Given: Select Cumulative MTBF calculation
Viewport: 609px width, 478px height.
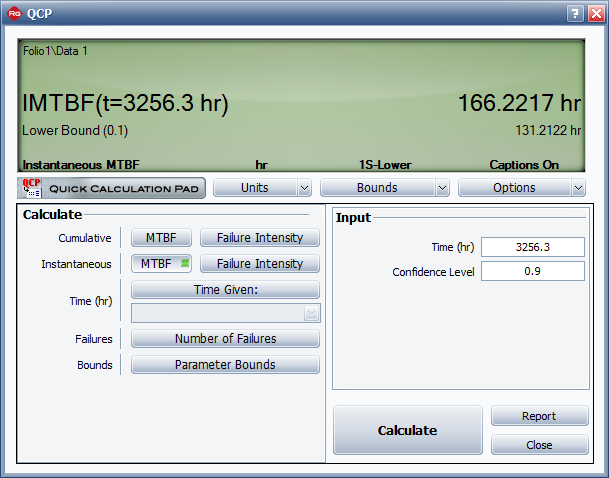Looking at the screenshot, I should click(x=161, y=238).
